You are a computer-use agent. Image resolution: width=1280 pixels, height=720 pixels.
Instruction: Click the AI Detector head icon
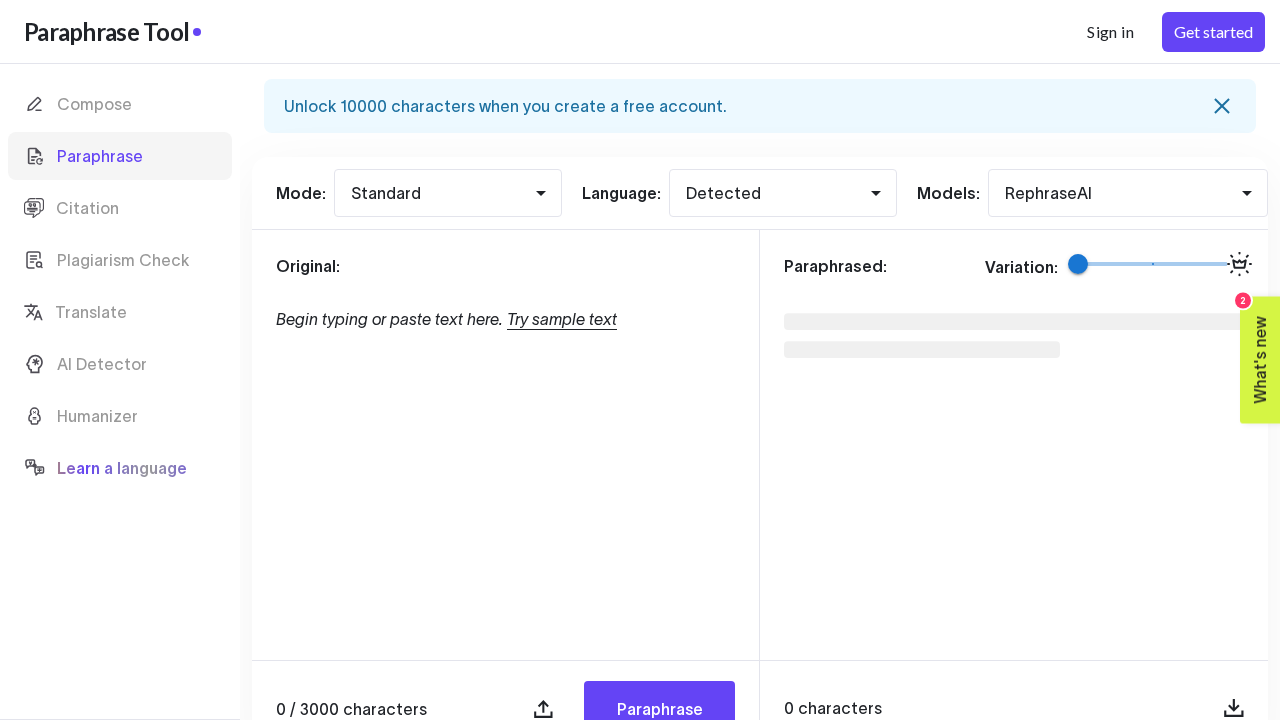pos(34,364)
